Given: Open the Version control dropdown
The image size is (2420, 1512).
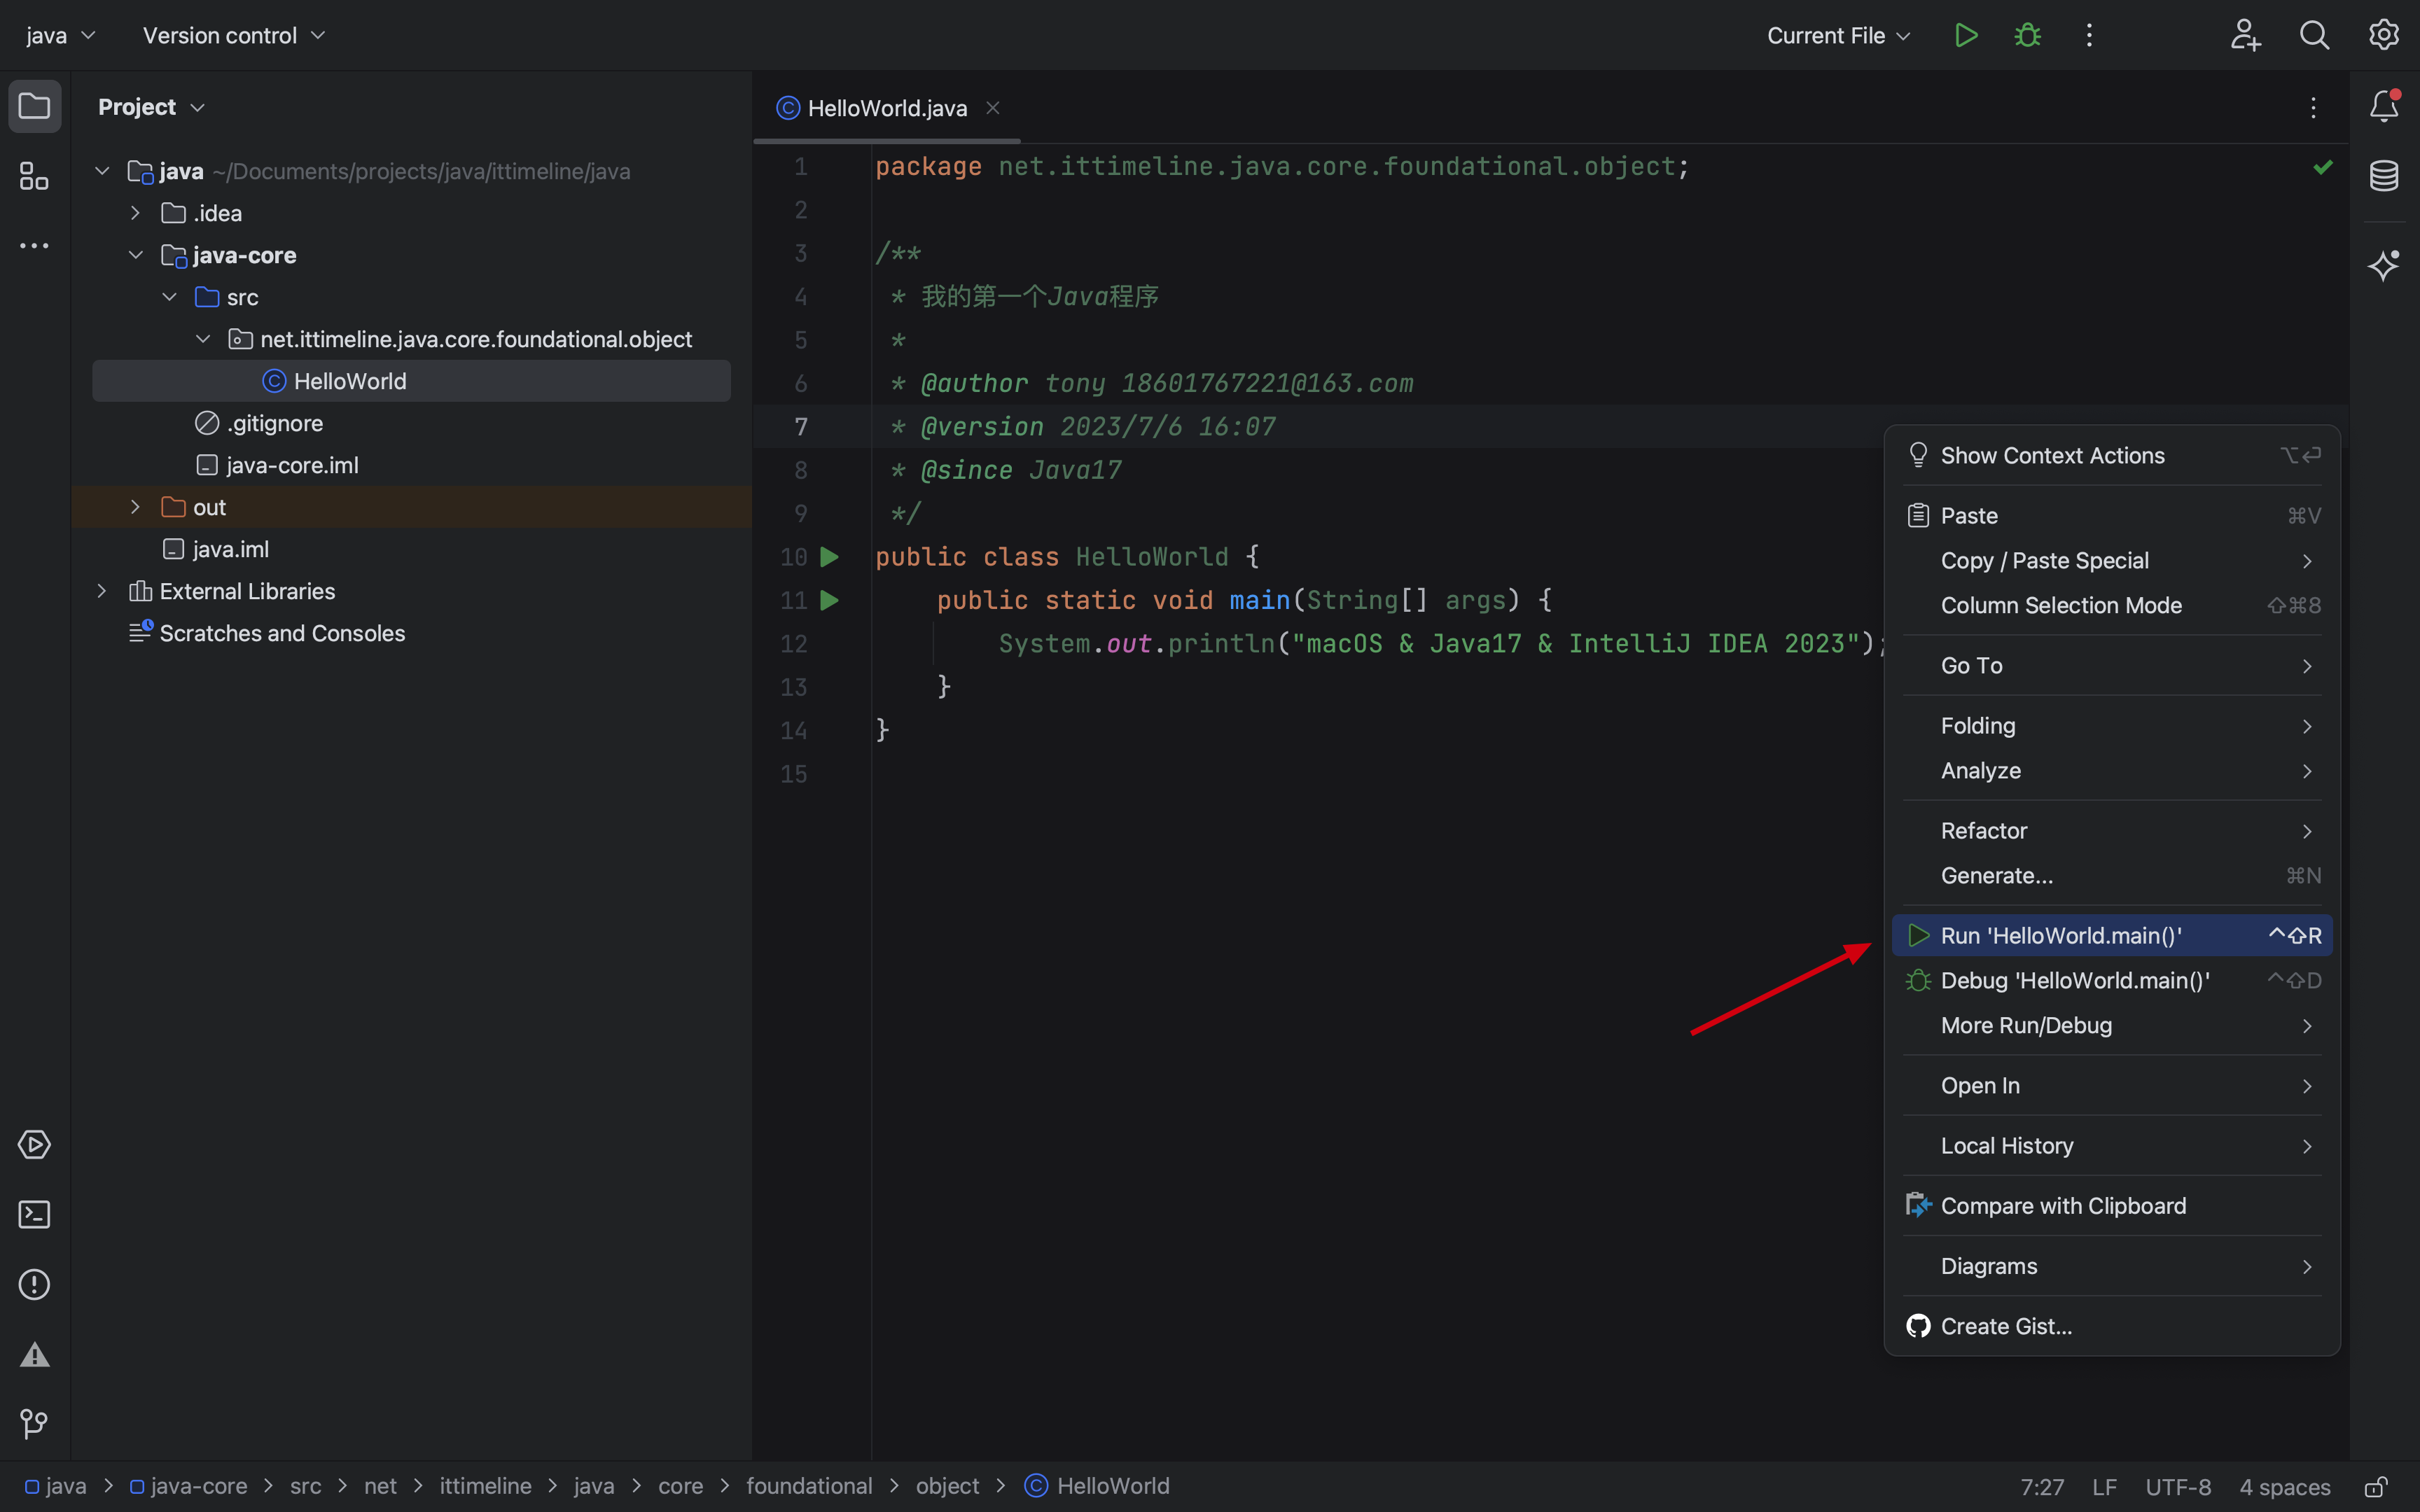Looking at the screenshot, I should coord(234,35).
